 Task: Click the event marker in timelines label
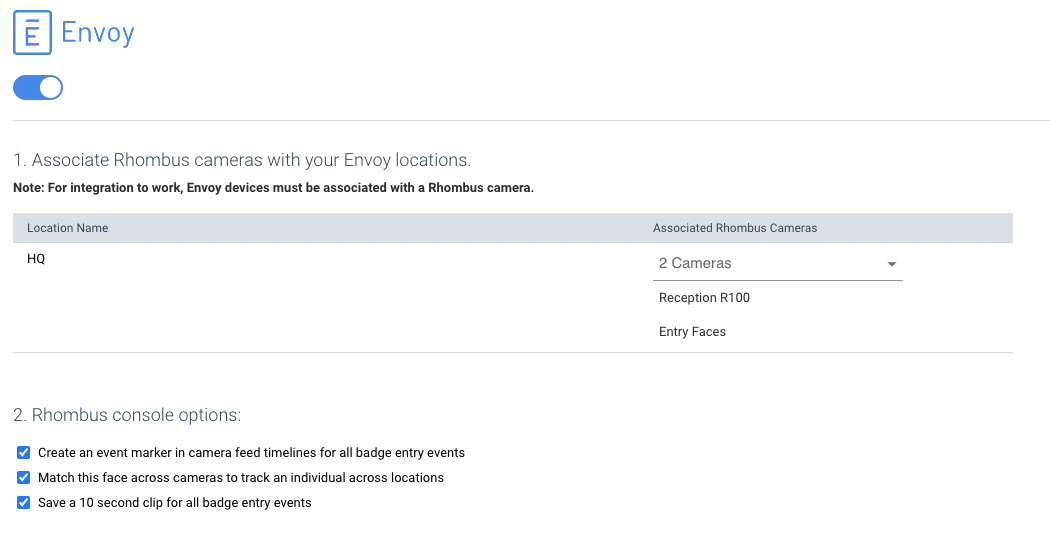pos(251,453)
